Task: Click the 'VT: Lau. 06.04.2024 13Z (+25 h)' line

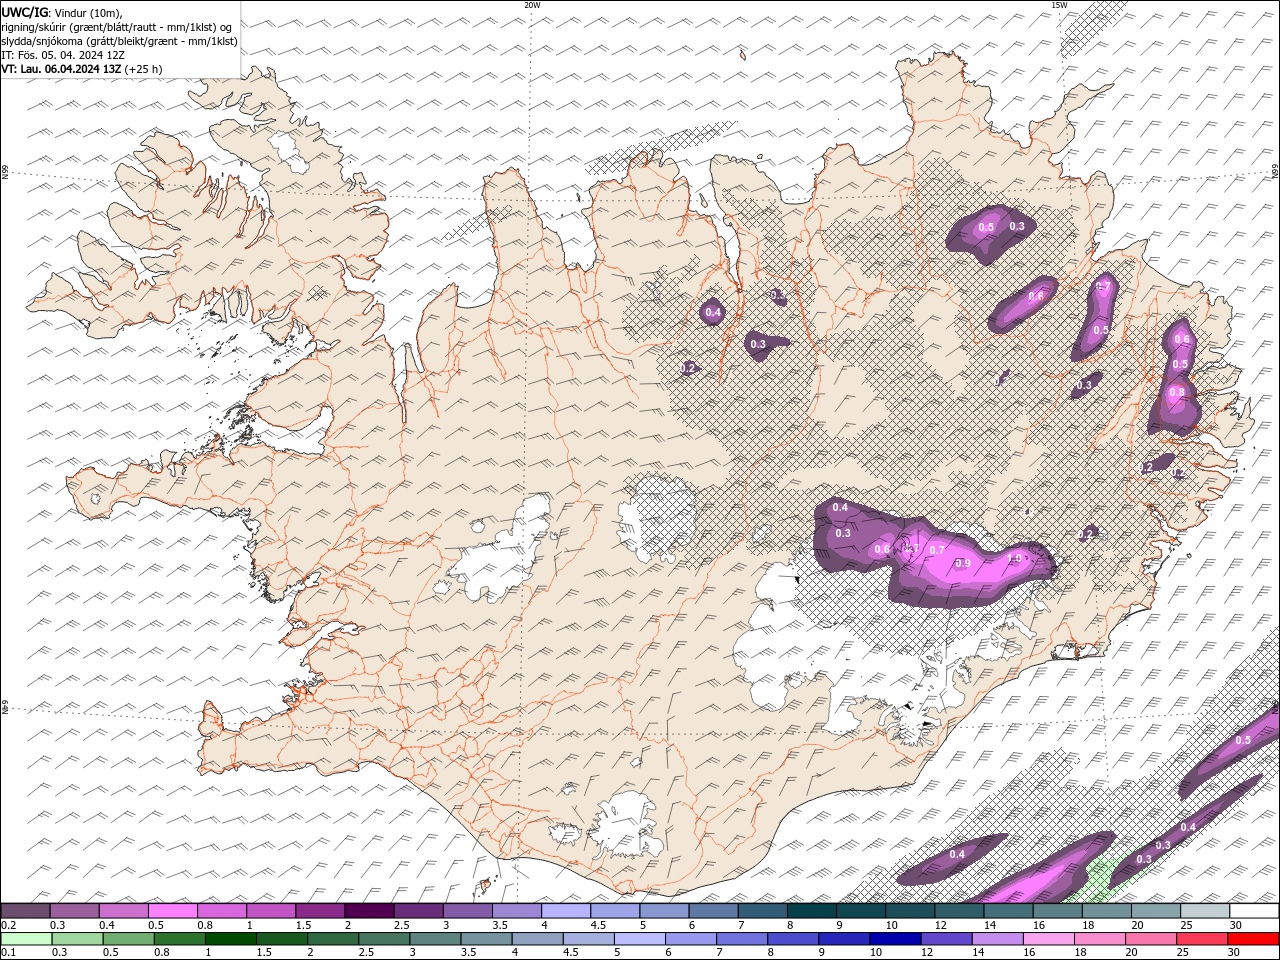Action: click(x=82, y=69)
